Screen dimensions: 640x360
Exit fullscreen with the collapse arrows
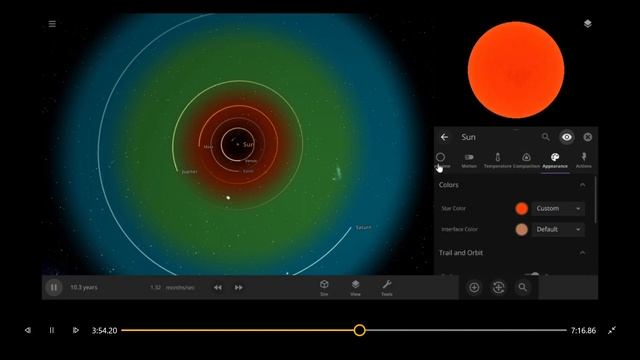(x=611, y=330)
